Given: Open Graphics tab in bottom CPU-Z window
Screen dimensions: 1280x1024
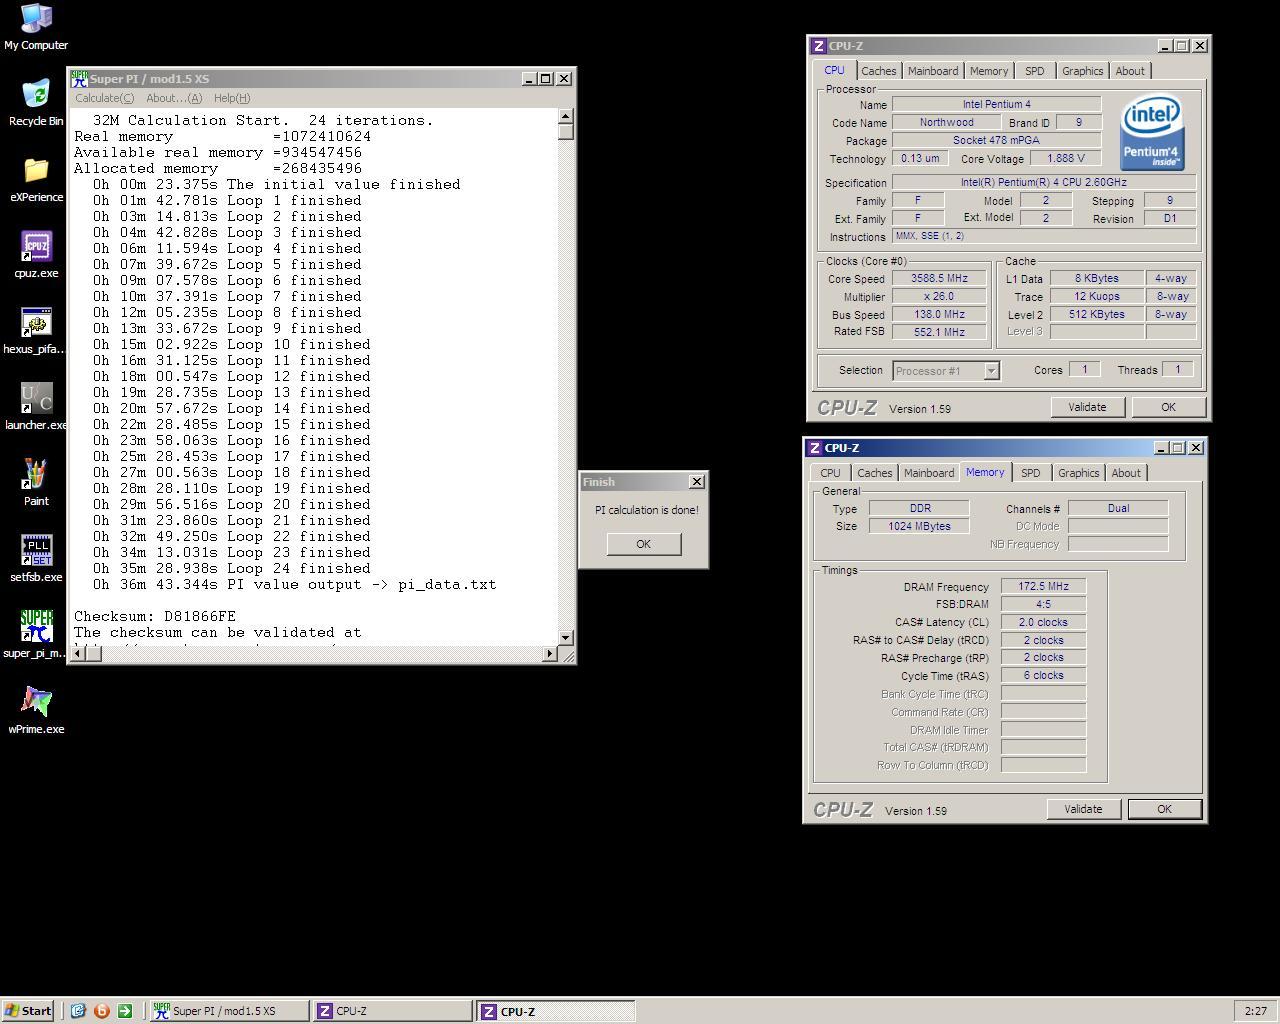Looking at the screenshot, I should (1078, 473).
